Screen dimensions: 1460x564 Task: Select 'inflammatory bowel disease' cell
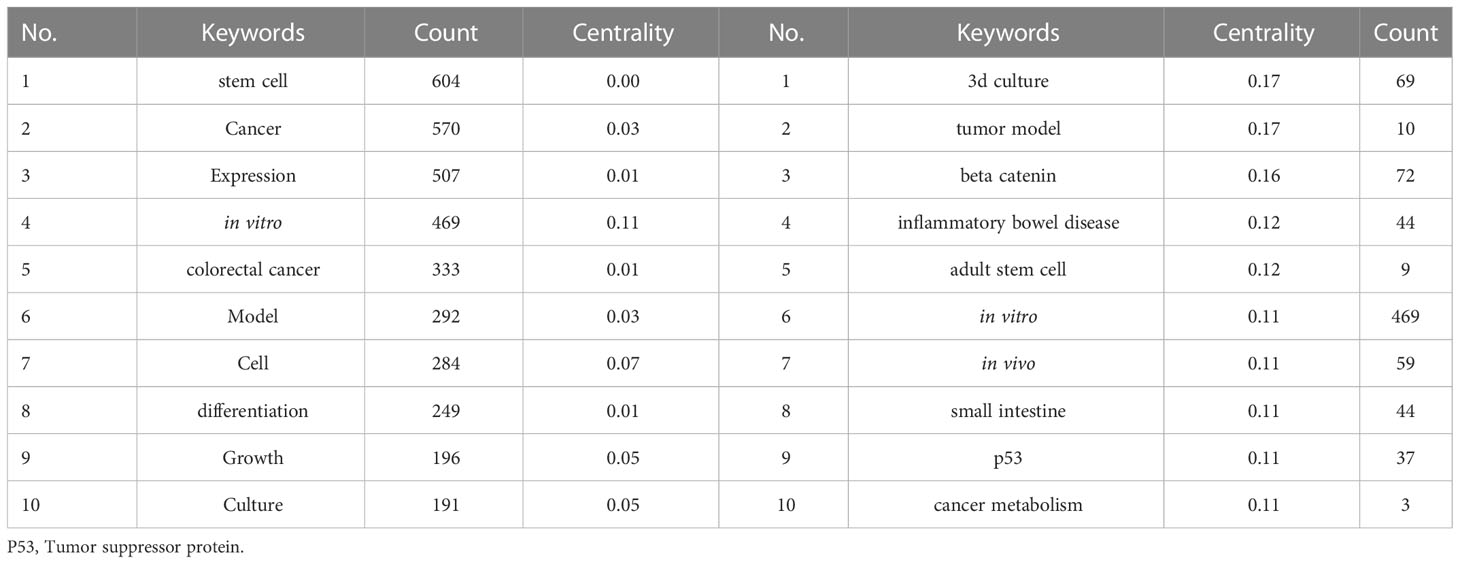1008,222
